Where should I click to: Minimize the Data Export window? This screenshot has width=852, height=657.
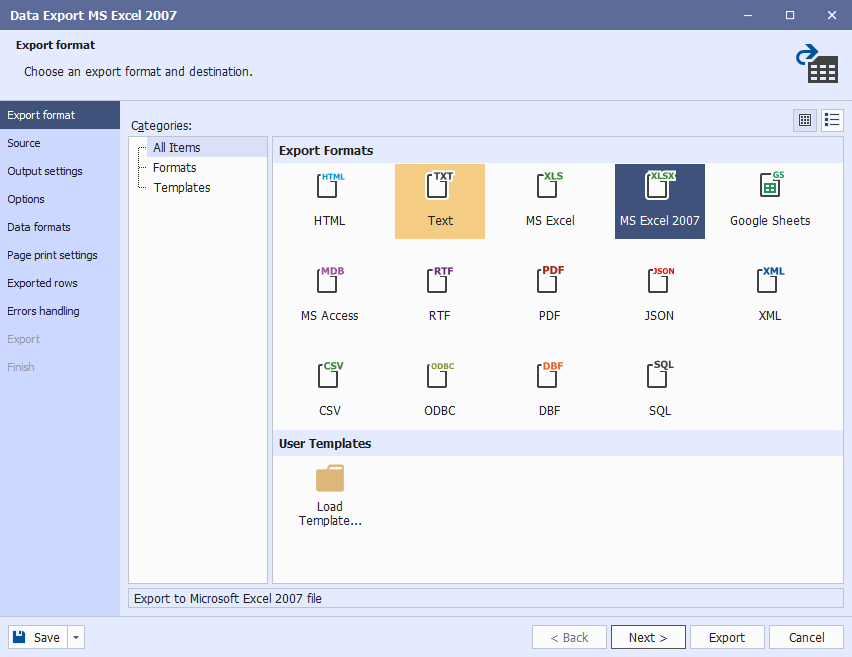pyautogui.click(x=748, y=15)
